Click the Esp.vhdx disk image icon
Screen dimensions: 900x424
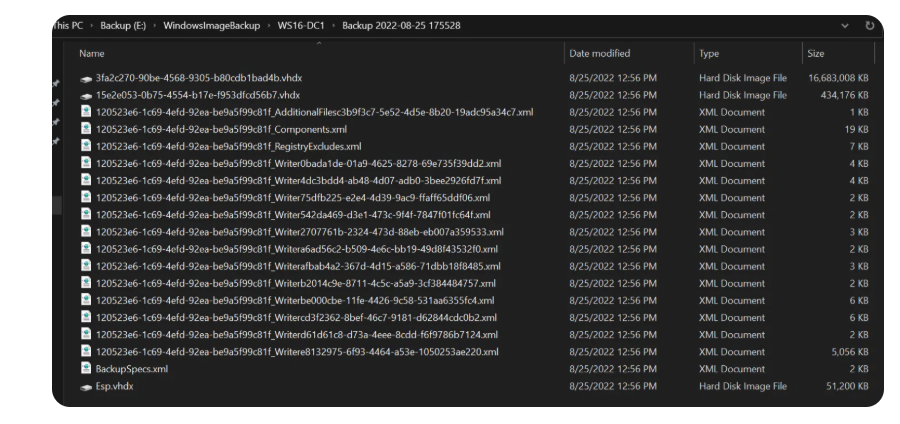(x=86, y=387)
